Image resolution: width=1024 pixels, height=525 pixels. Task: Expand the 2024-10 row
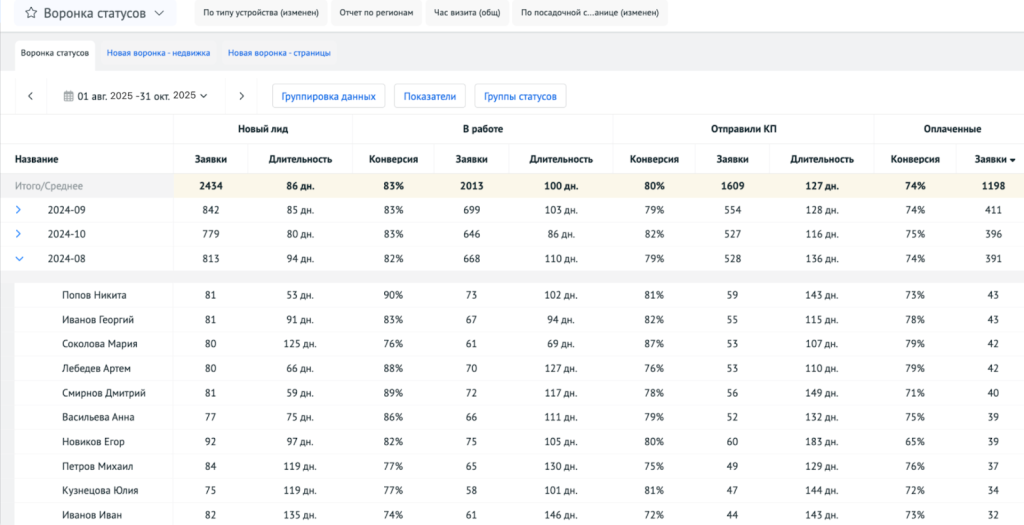pos(18,234)
